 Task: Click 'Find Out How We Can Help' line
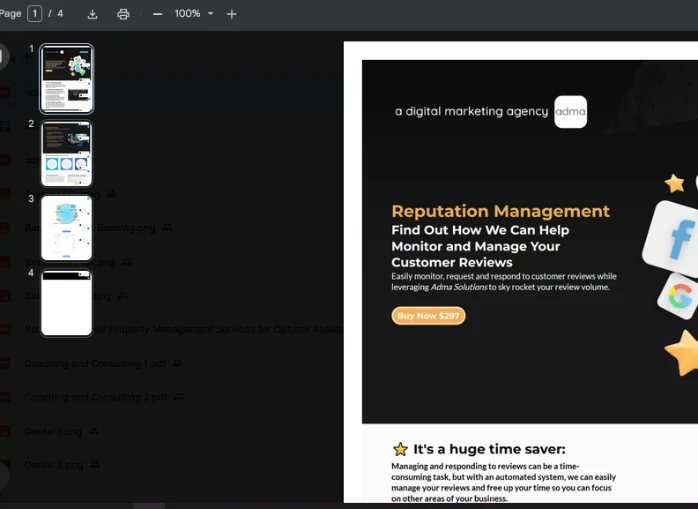pos(480,230)
